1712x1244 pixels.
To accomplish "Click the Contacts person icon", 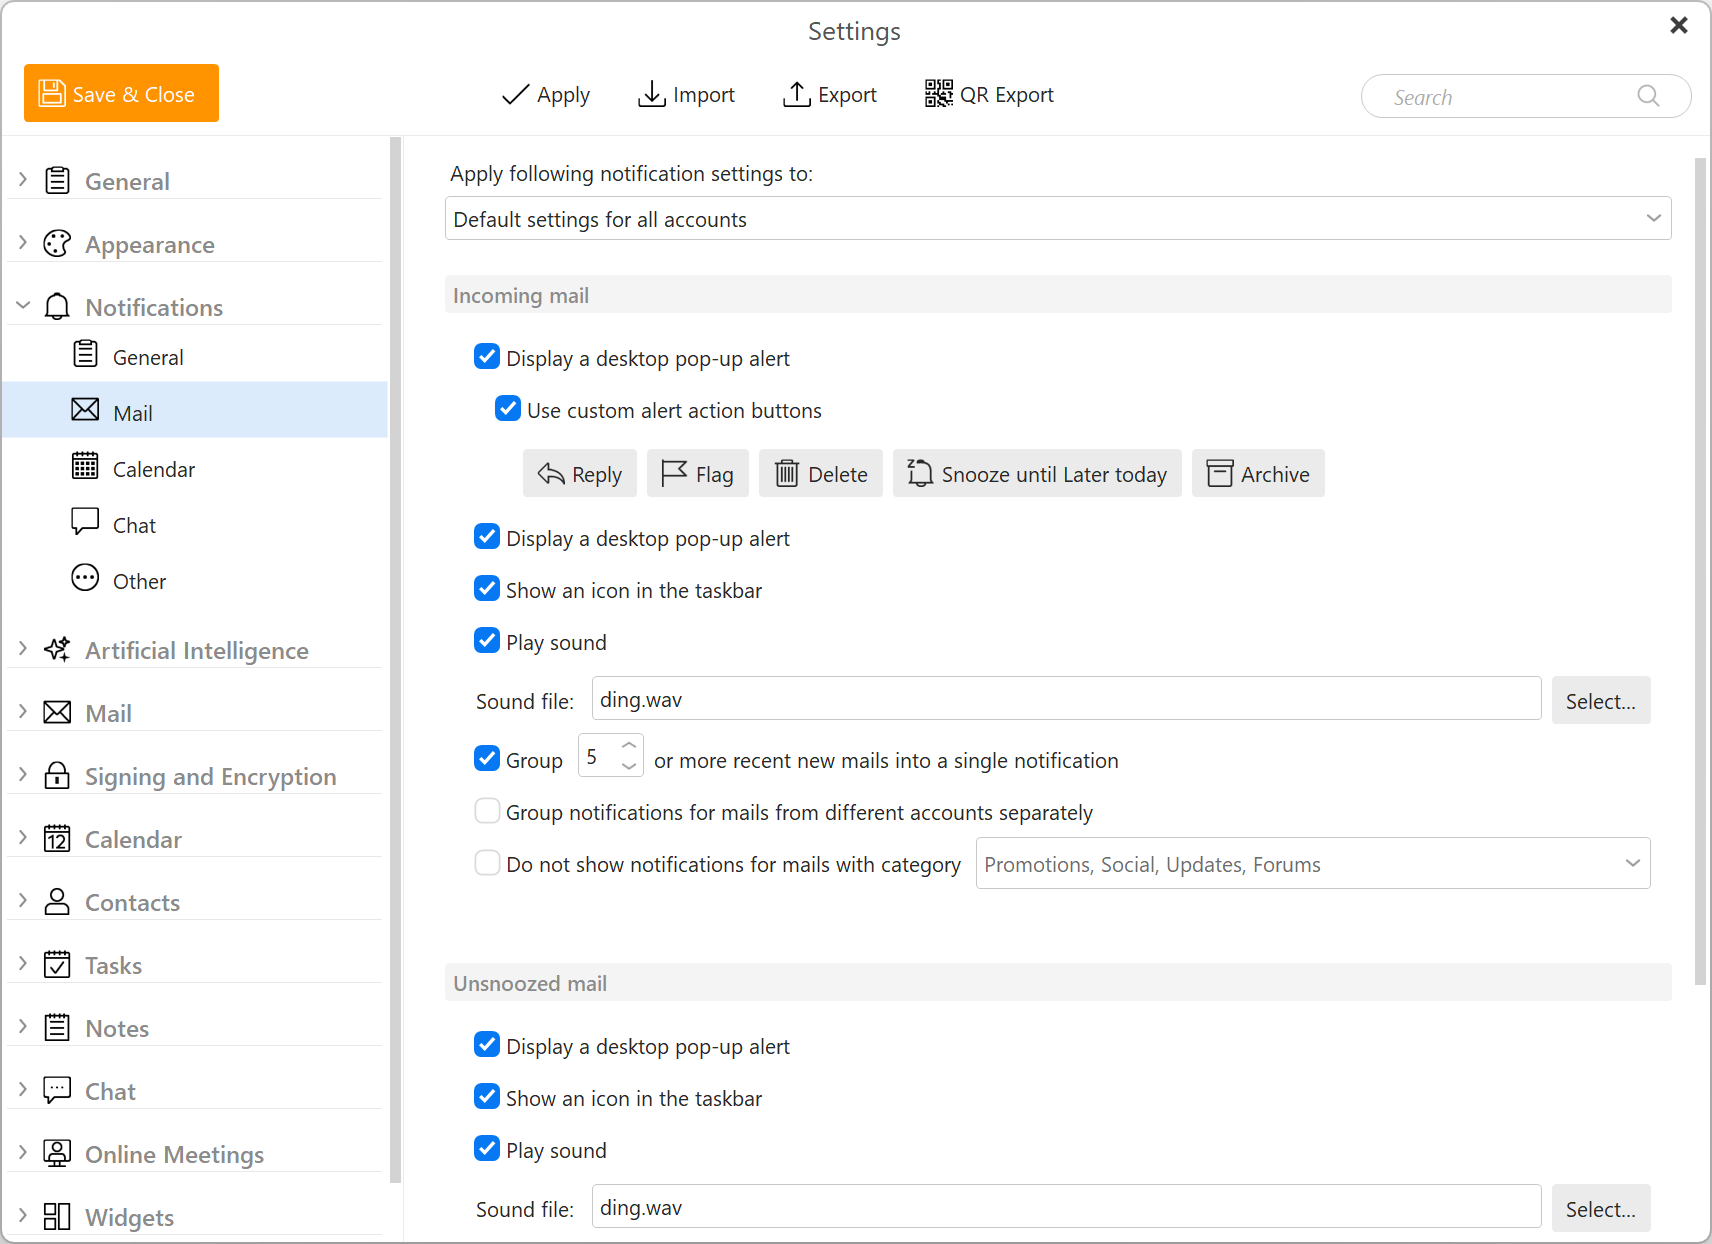I will (x=58, y=902).
